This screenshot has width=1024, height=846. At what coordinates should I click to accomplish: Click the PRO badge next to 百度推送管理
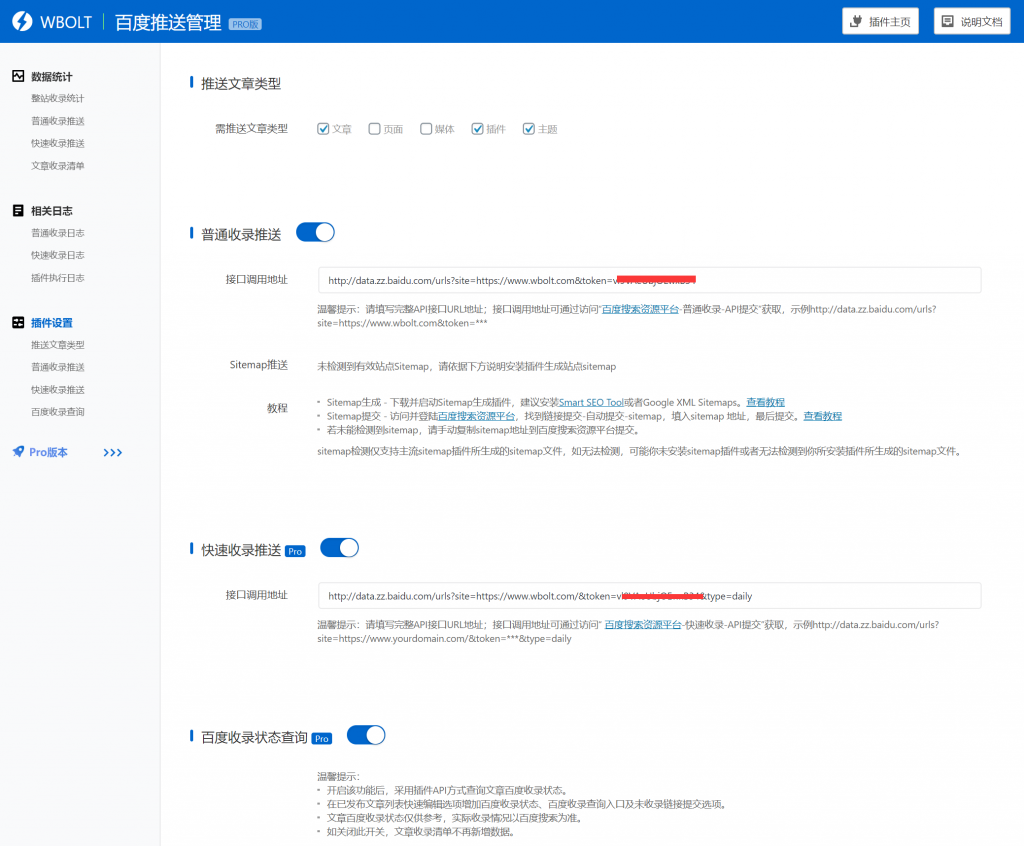[x=244, y=23]
